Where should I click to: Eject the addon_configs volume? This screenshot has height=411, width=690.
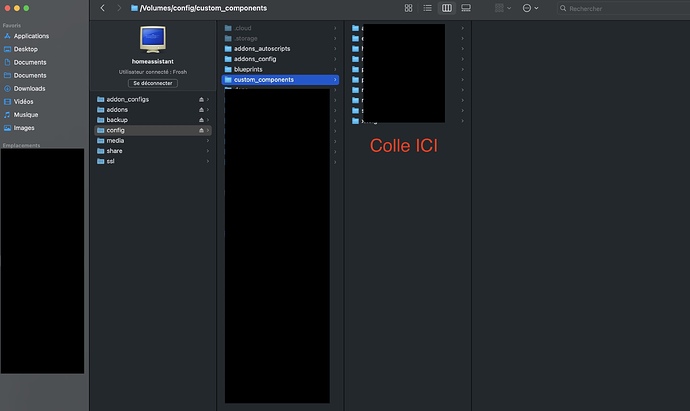point(201,99)
